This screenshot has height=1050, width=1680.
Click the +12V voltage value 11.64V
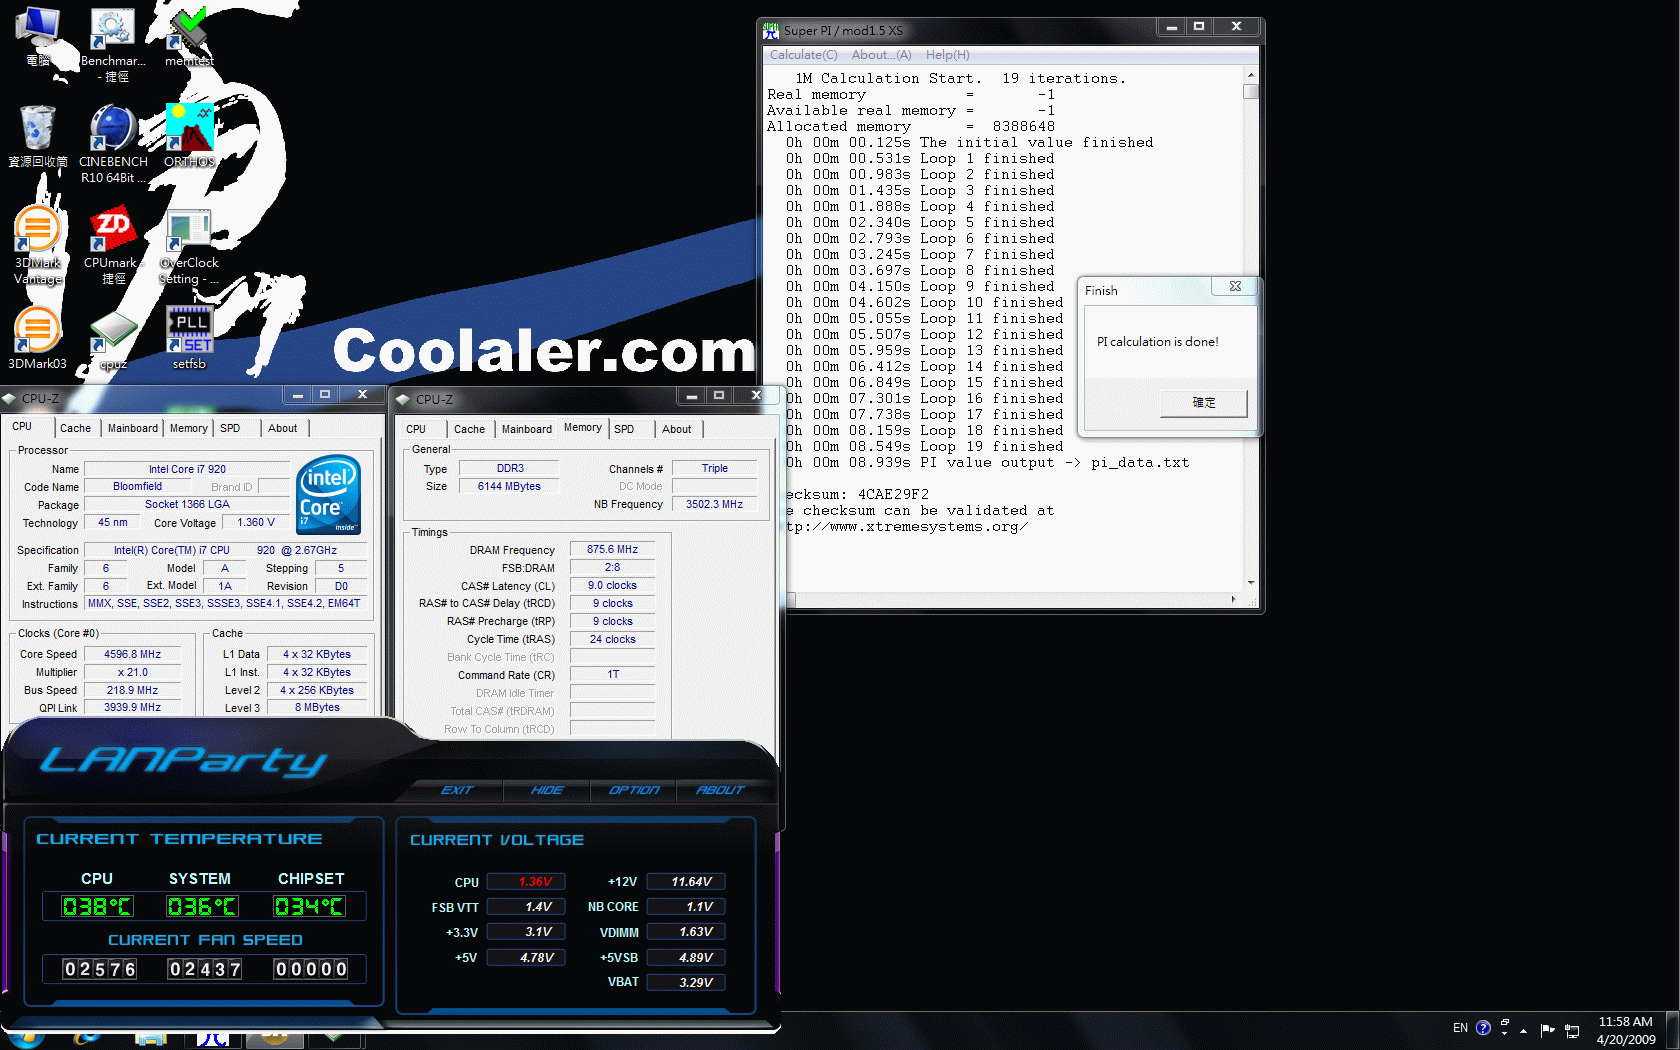[686, 882]
